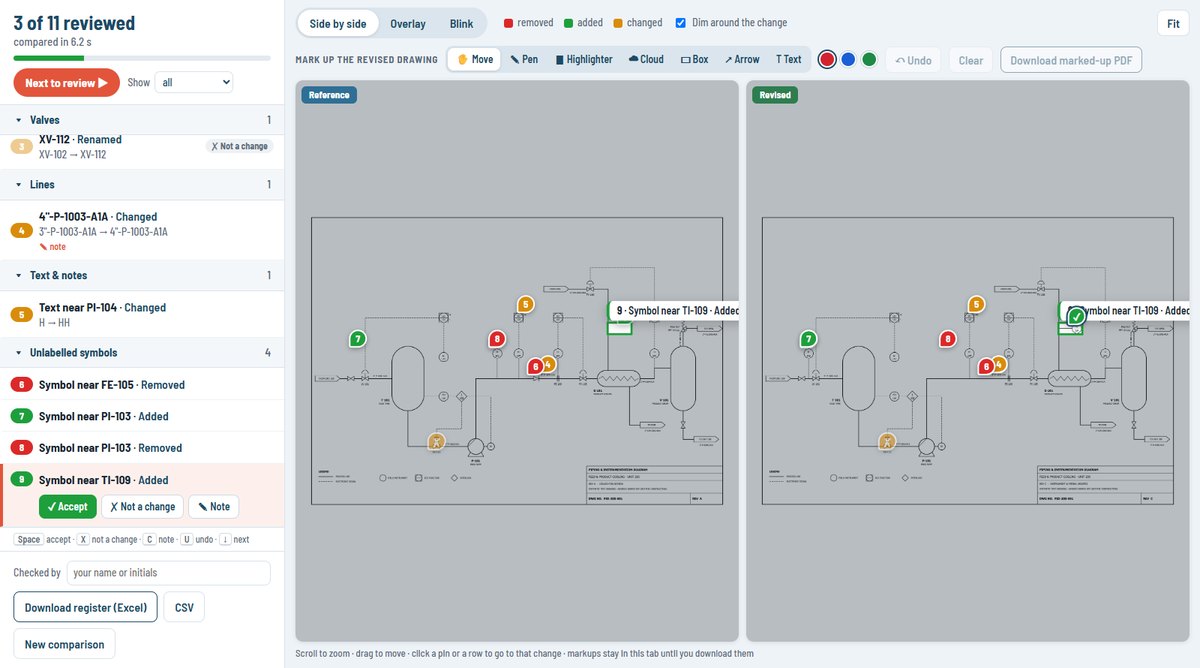Click the Next to review button
Screen dimensions: 1200x668
(67, 83)
